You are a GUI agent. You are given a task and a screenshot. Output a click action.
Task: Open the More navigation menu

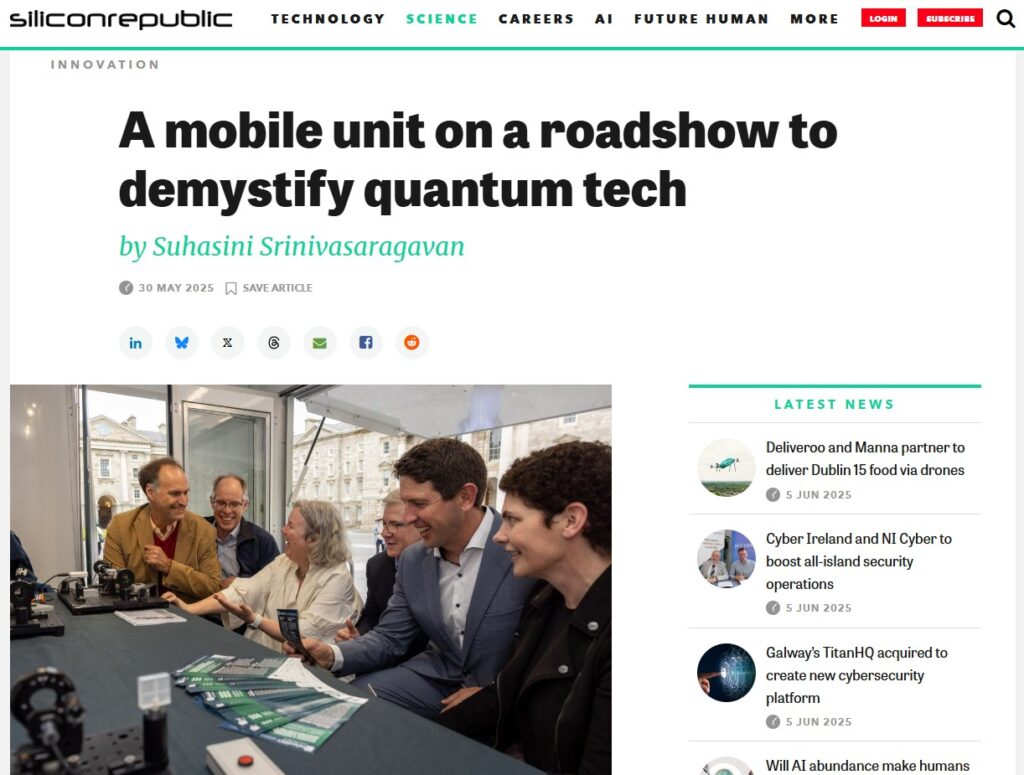click(x=814, y=19)
